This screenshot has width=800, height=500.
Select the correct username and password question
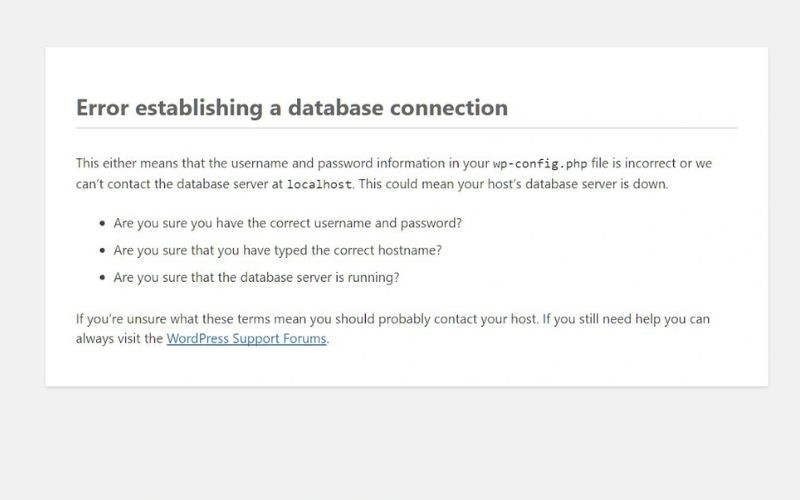tap(287, 223)
